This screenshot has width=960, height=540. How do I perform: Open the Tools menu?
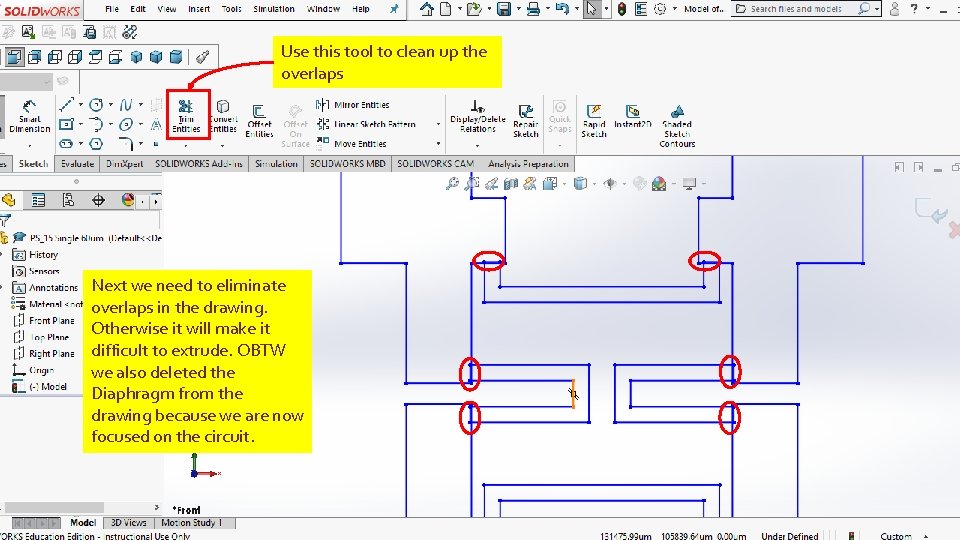tap(231, 9)
